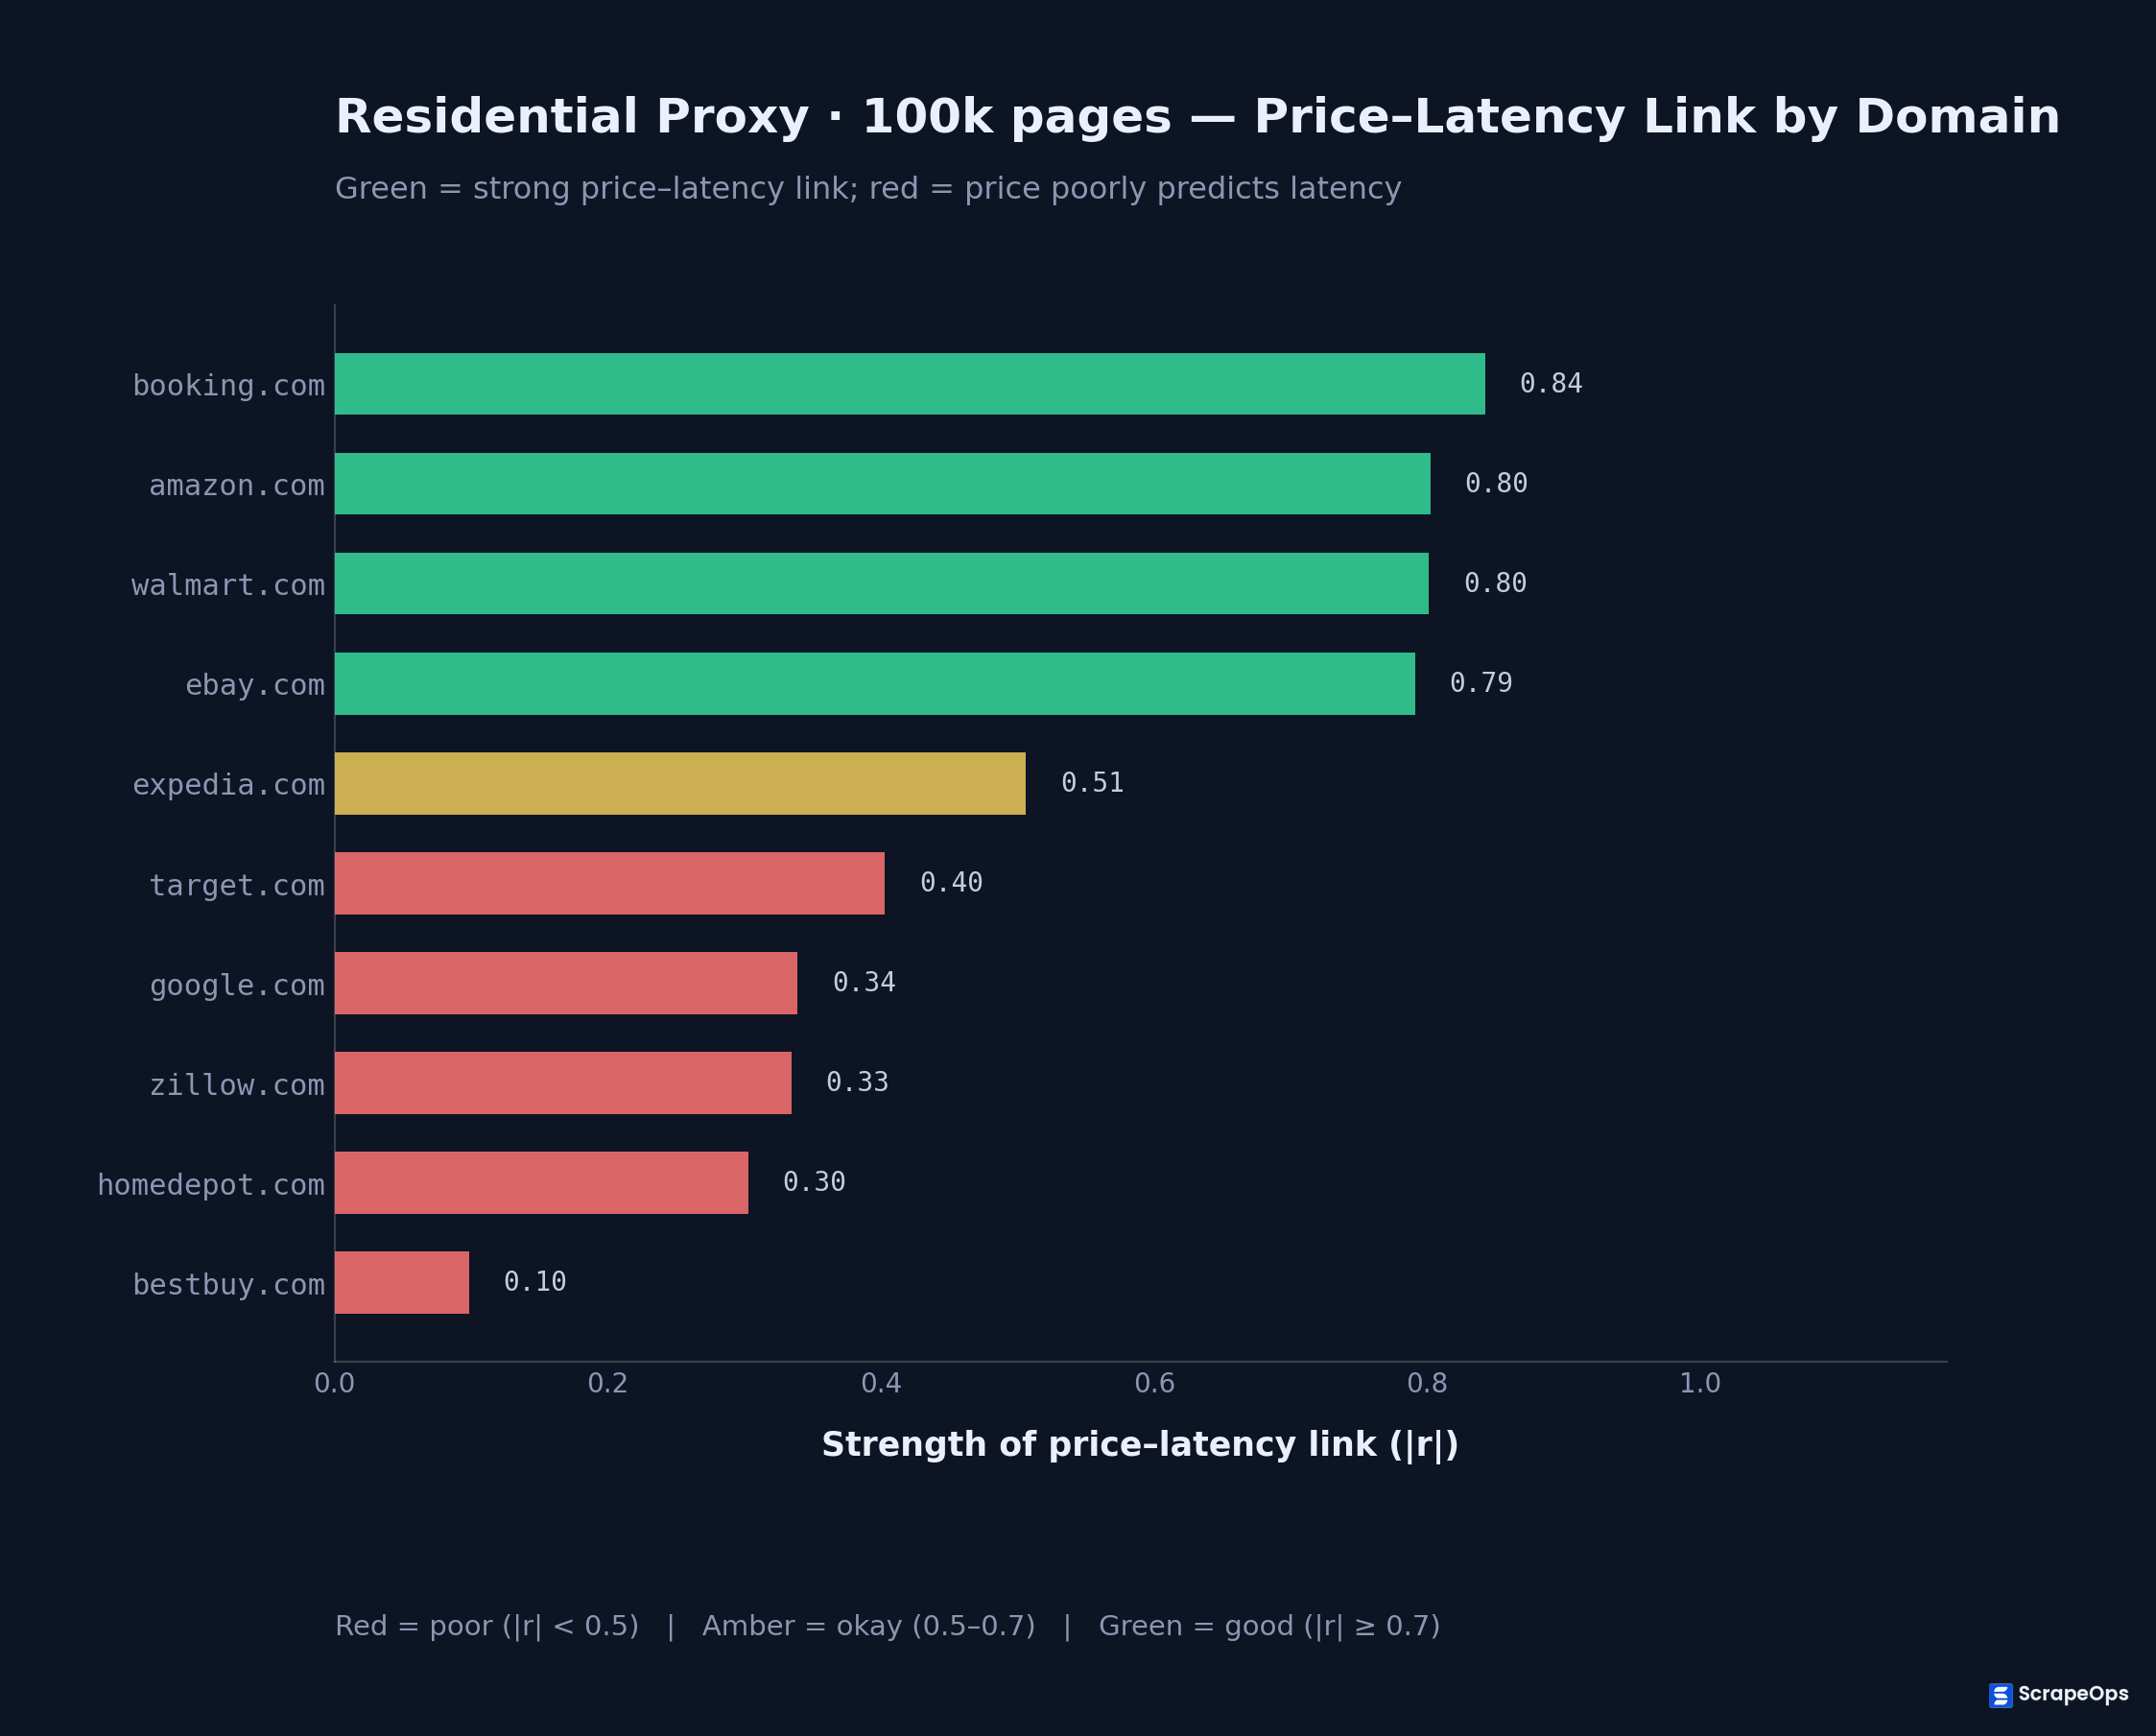Select the homedepot.com bar
The width and height of the screenshot is (2156, 1736).
(x=542, y=1183)
